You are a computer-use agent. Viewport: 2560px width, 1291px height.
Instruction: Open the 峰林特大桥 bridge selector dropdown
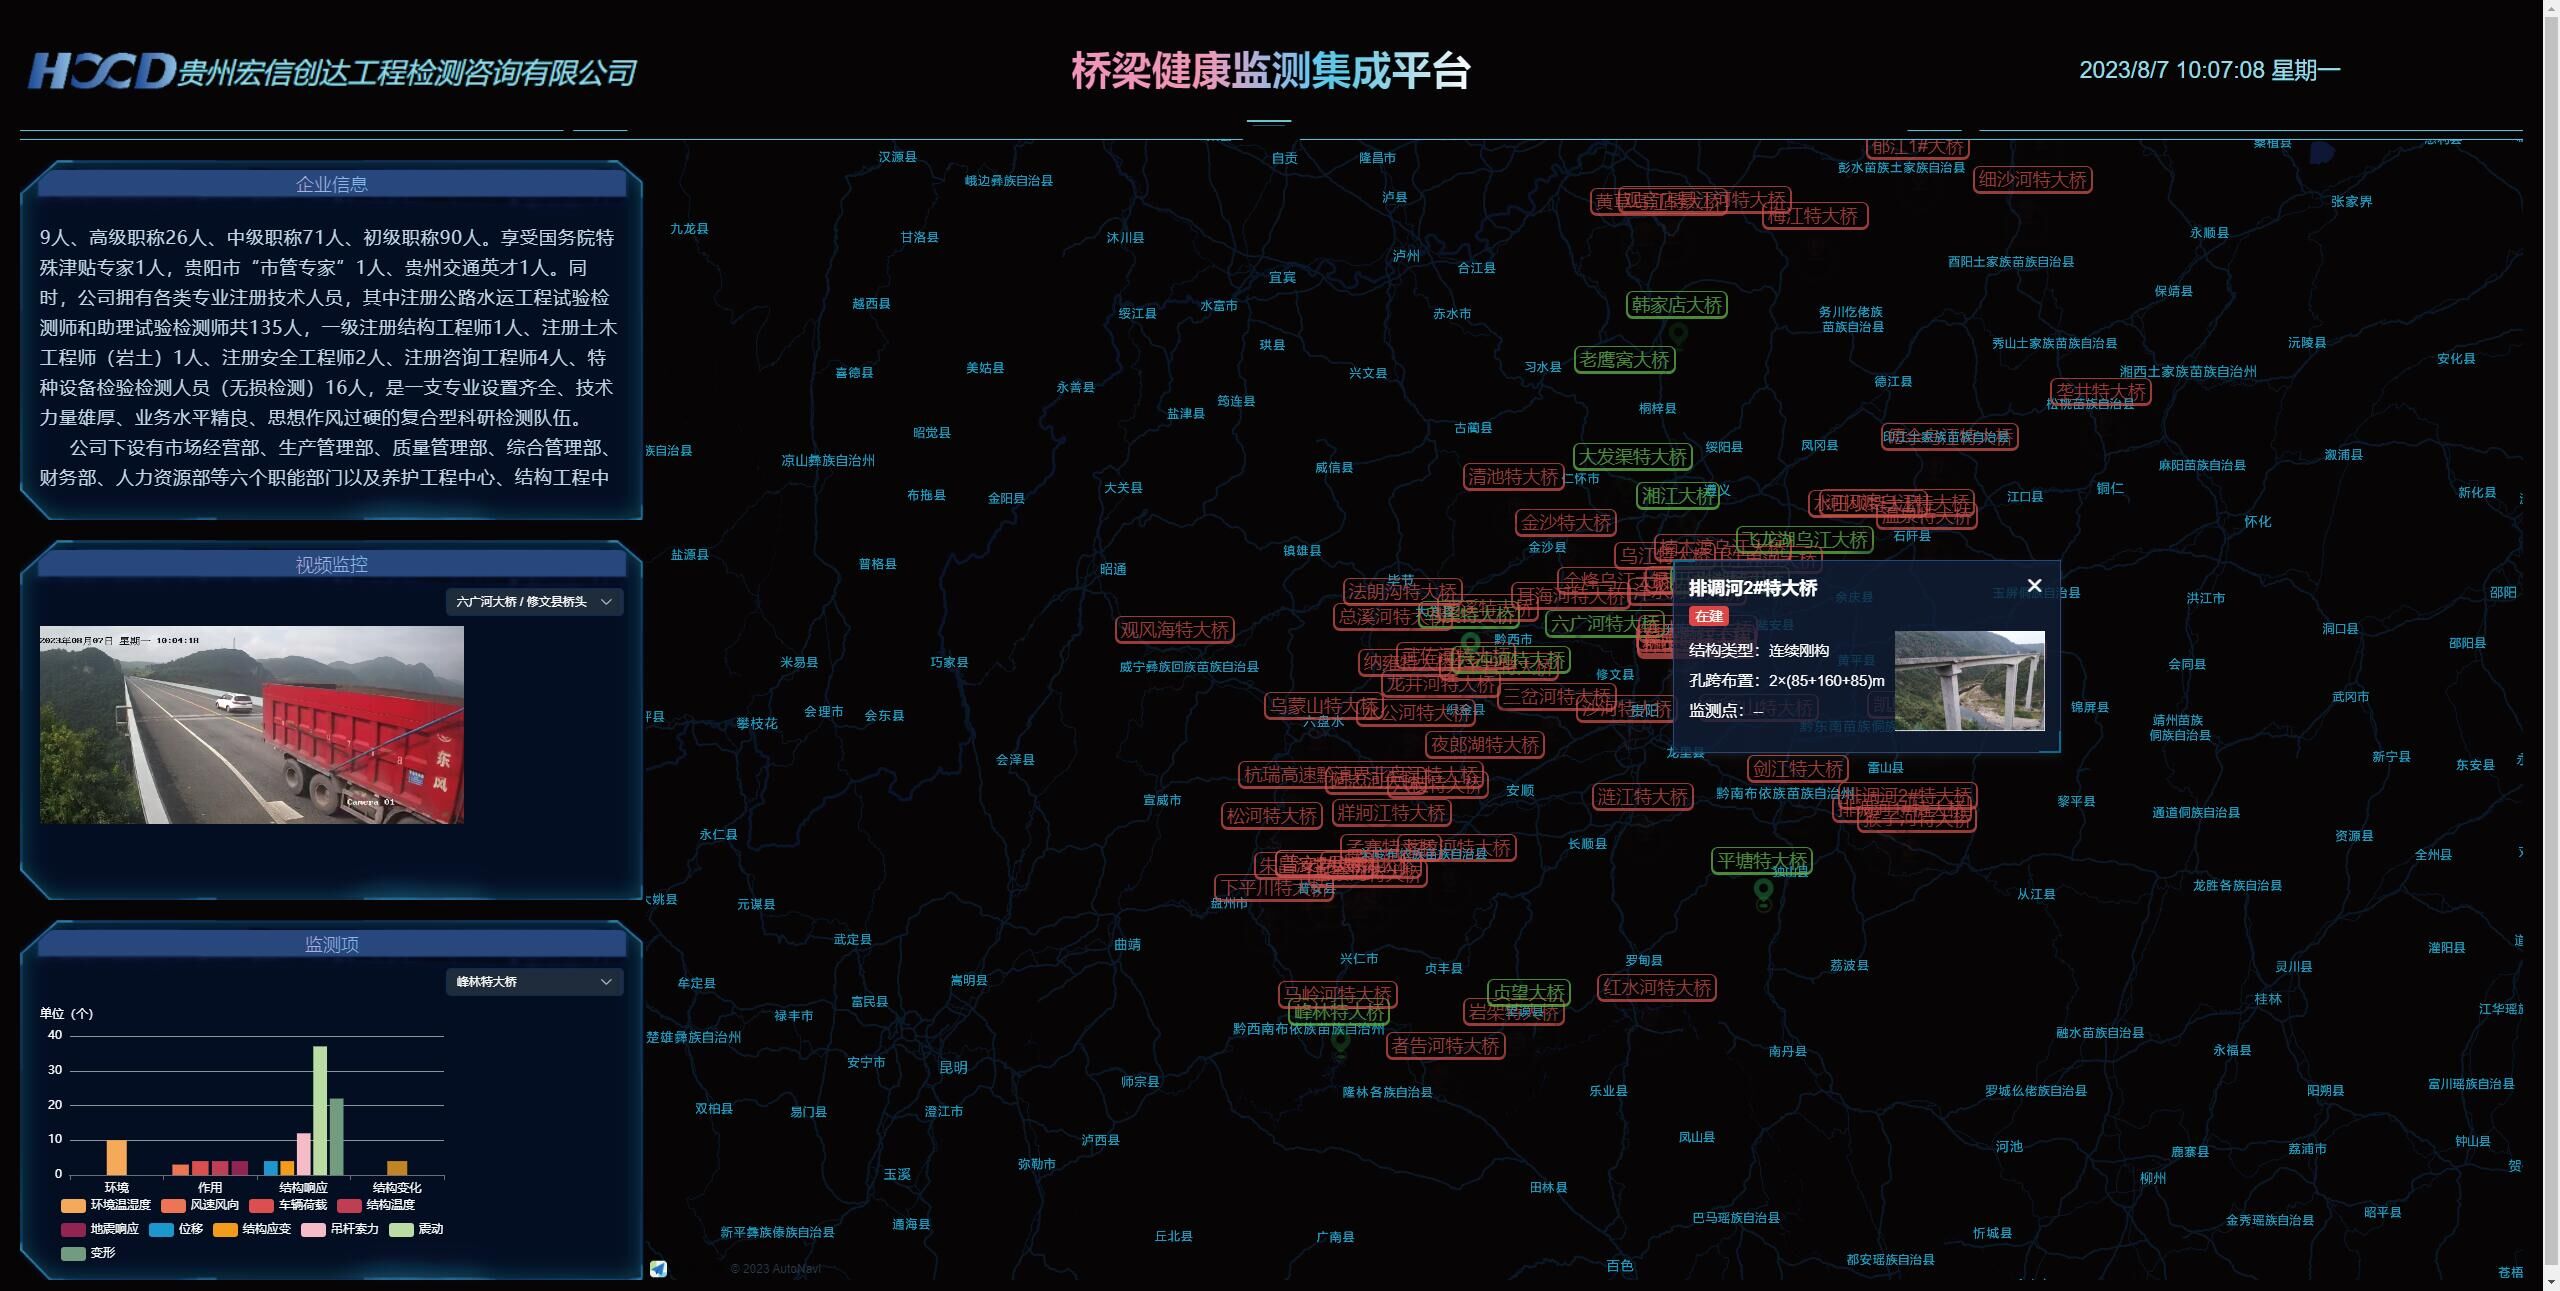point(534,982)
